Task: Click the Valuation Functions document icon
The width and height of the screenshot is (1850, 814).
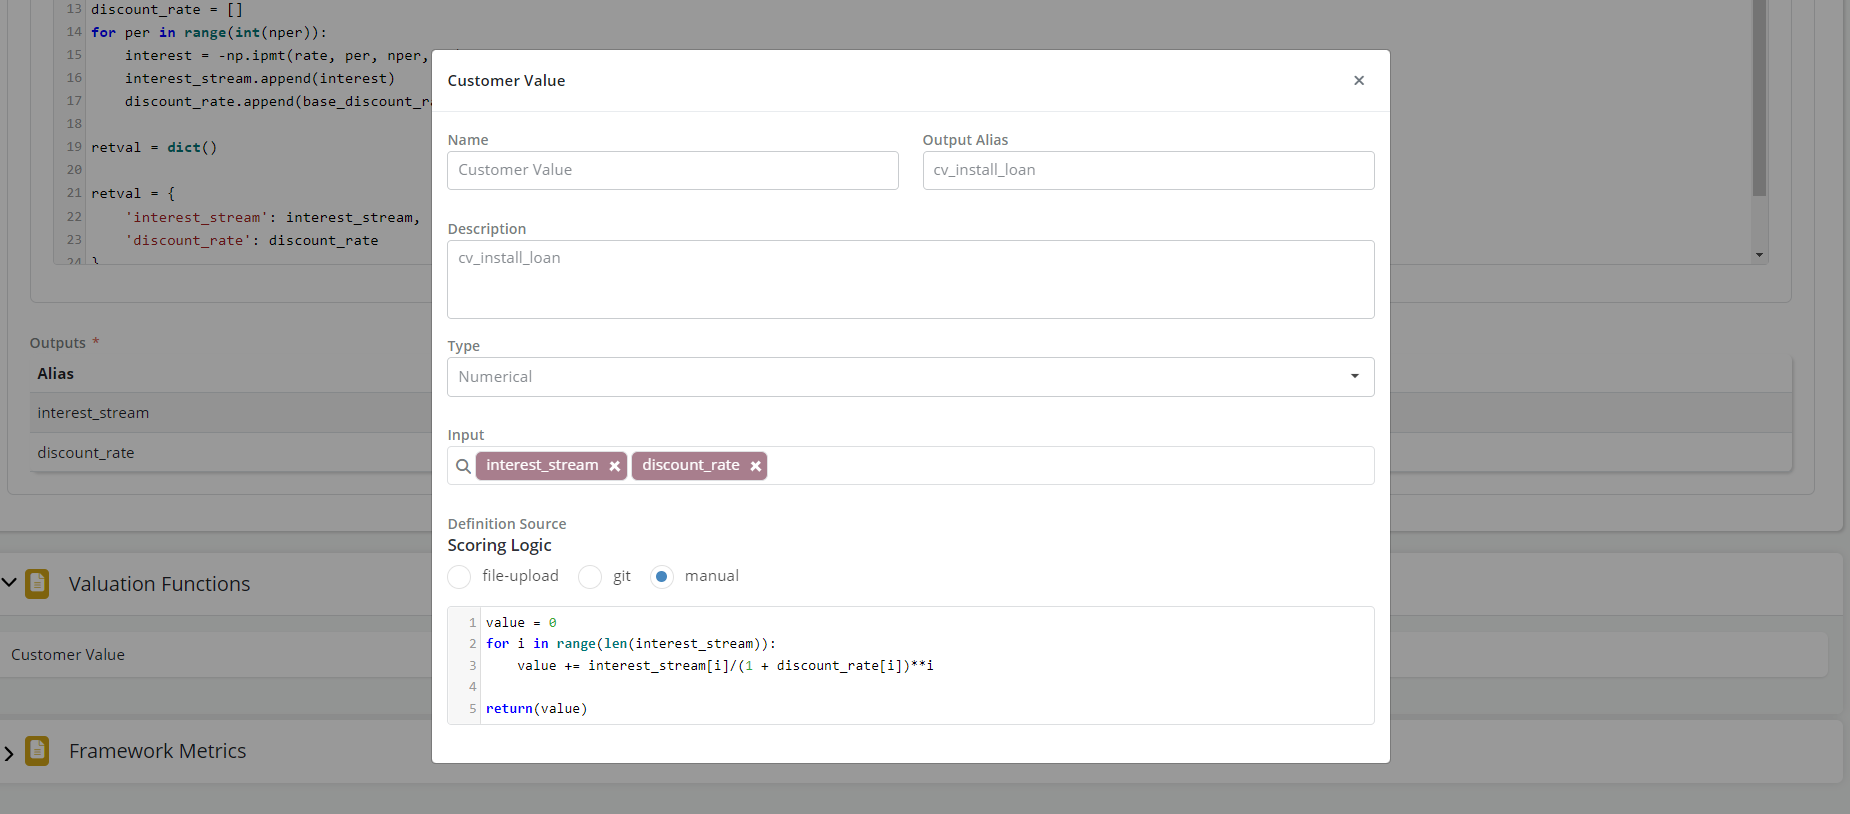Action: click(x=37, y=584)
